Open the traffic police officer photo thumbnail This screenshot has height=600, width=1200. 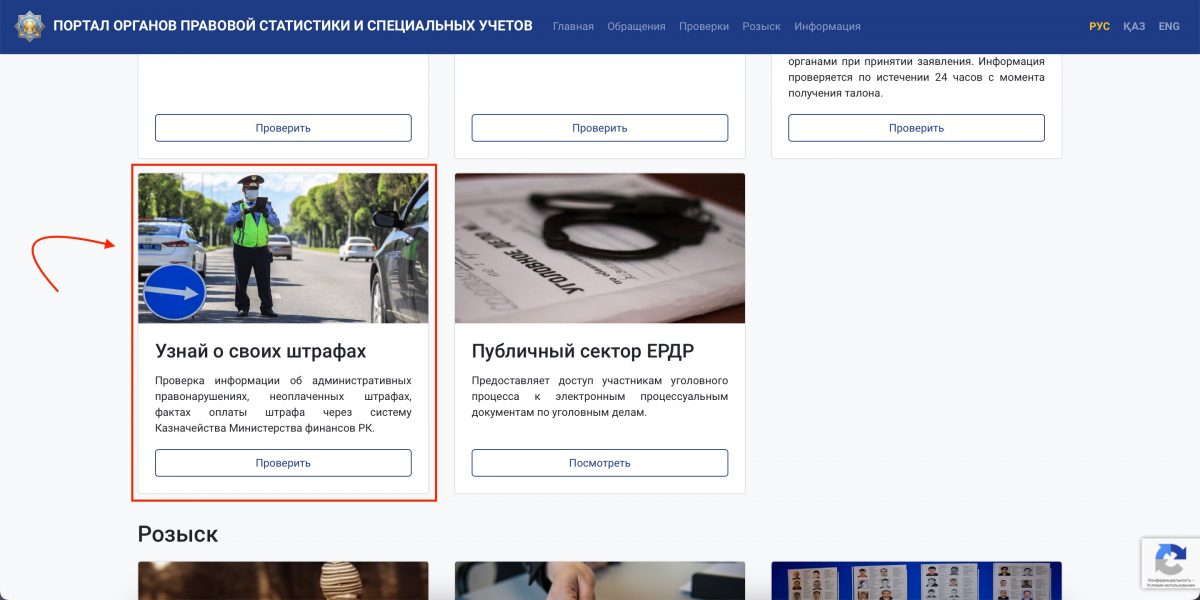283,248
